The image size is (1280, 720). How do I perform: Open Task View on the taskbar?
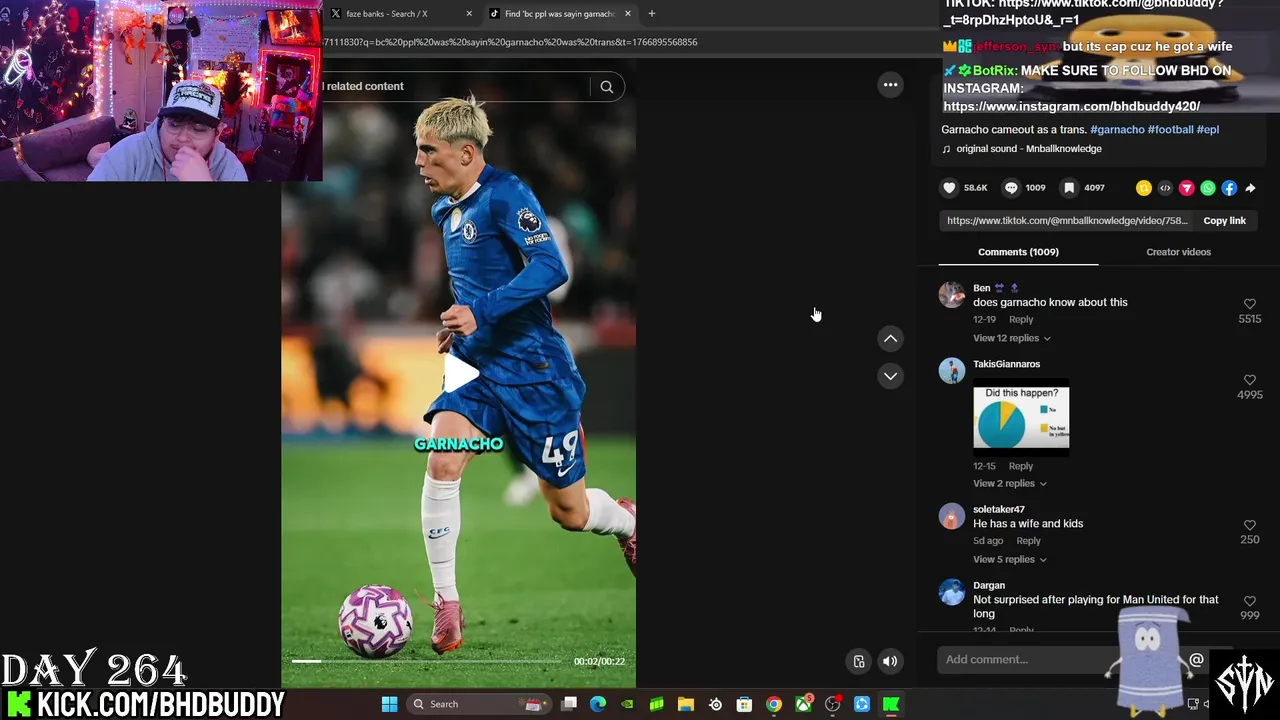569,704
